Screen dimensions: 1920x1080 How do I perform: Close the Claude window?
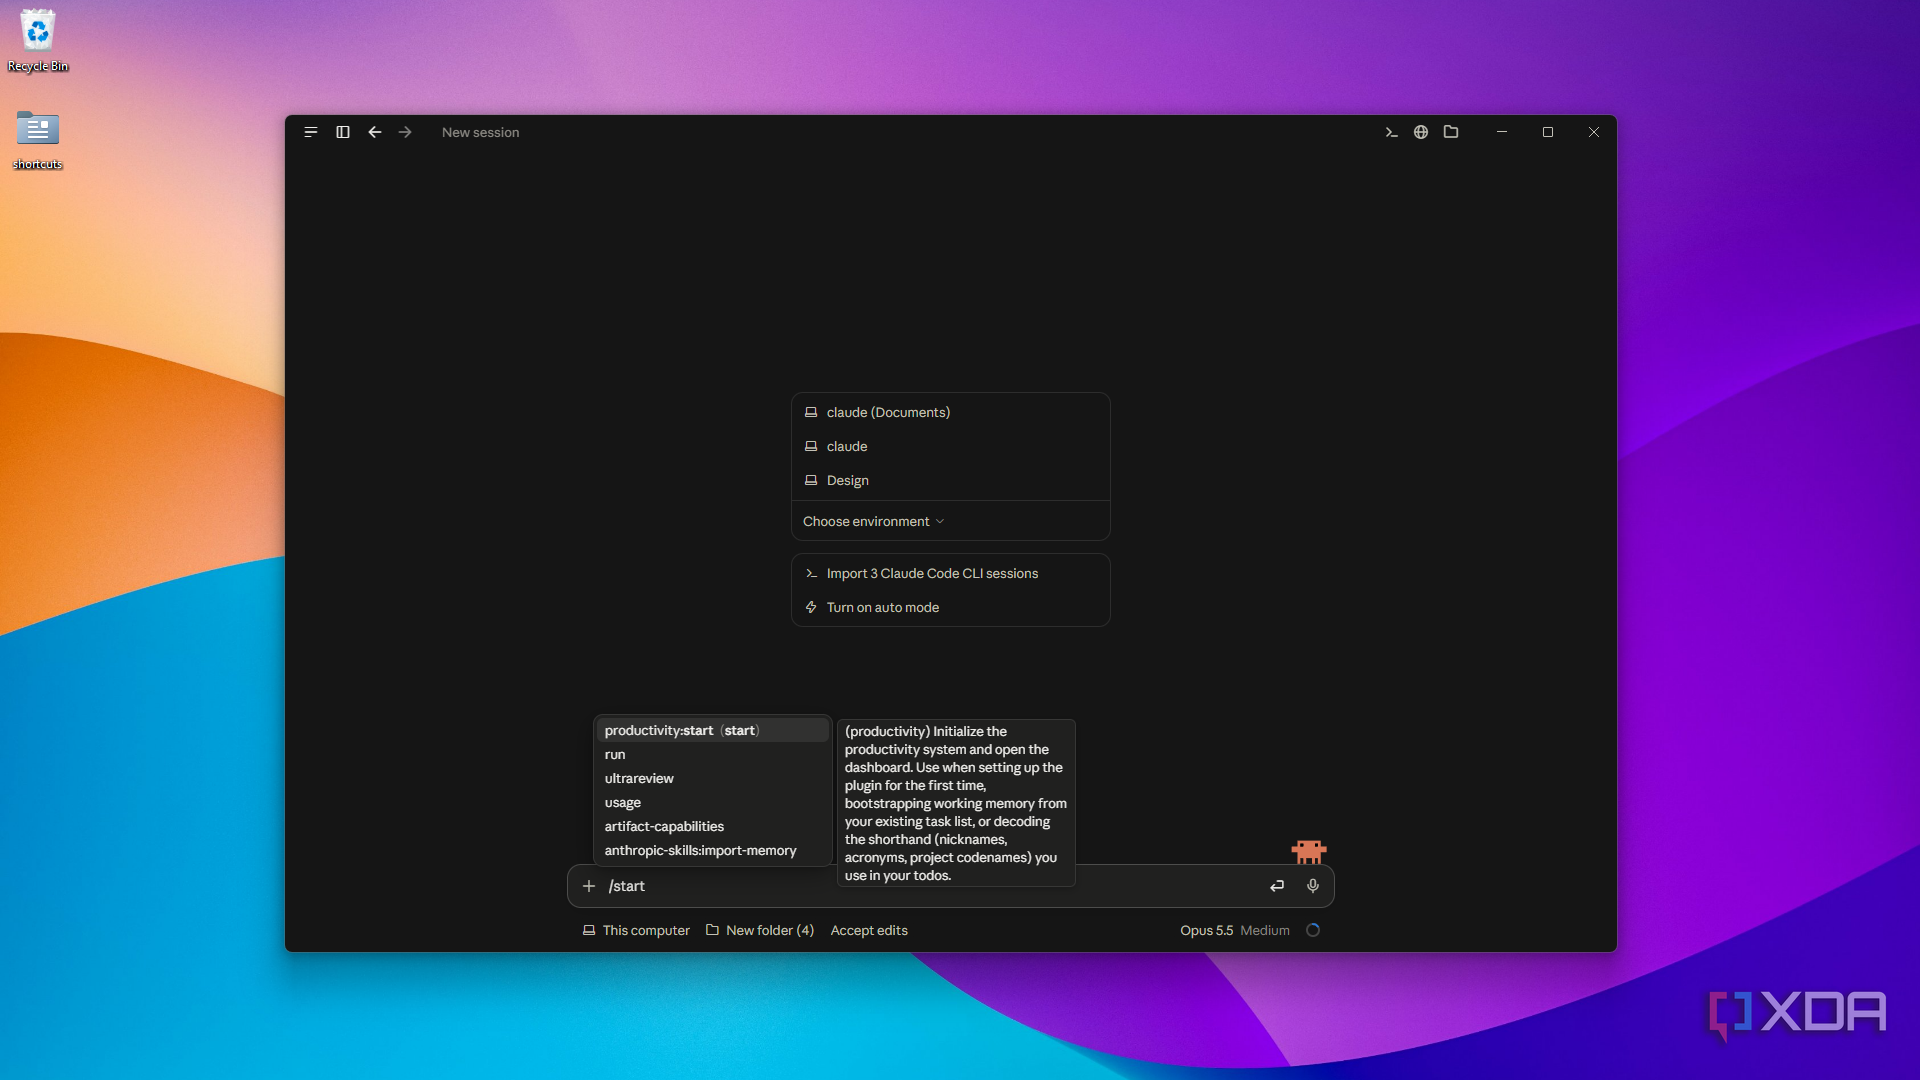[x=1594, y=132]
